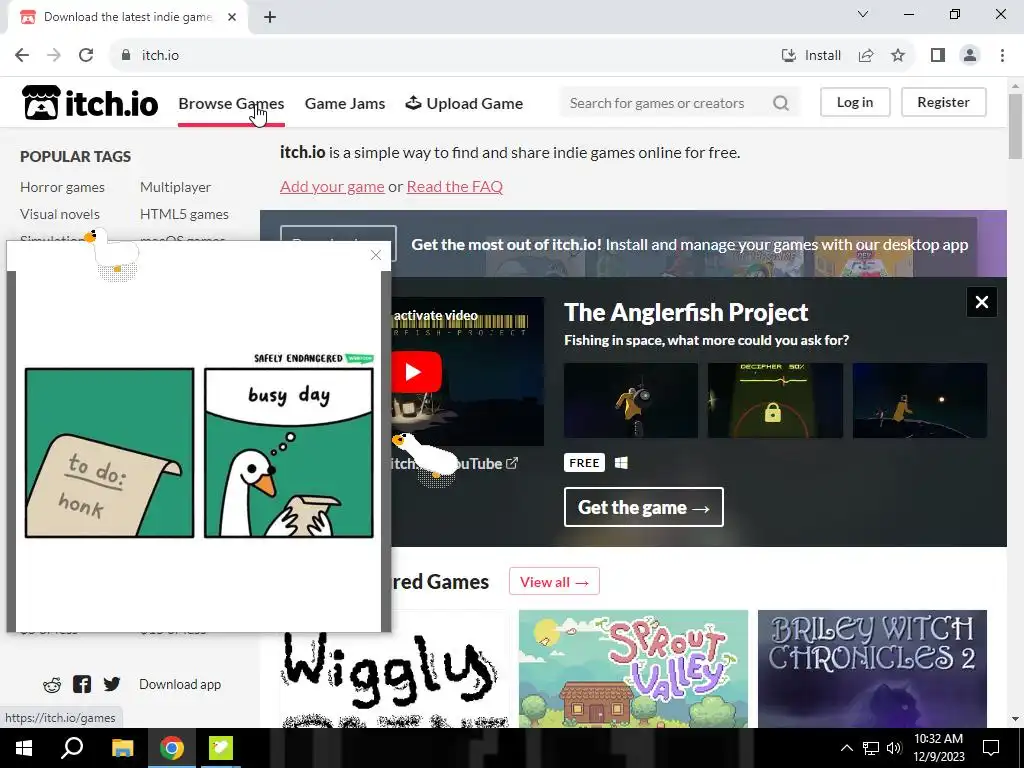Open the notification center icon

[x=991, y=748]
